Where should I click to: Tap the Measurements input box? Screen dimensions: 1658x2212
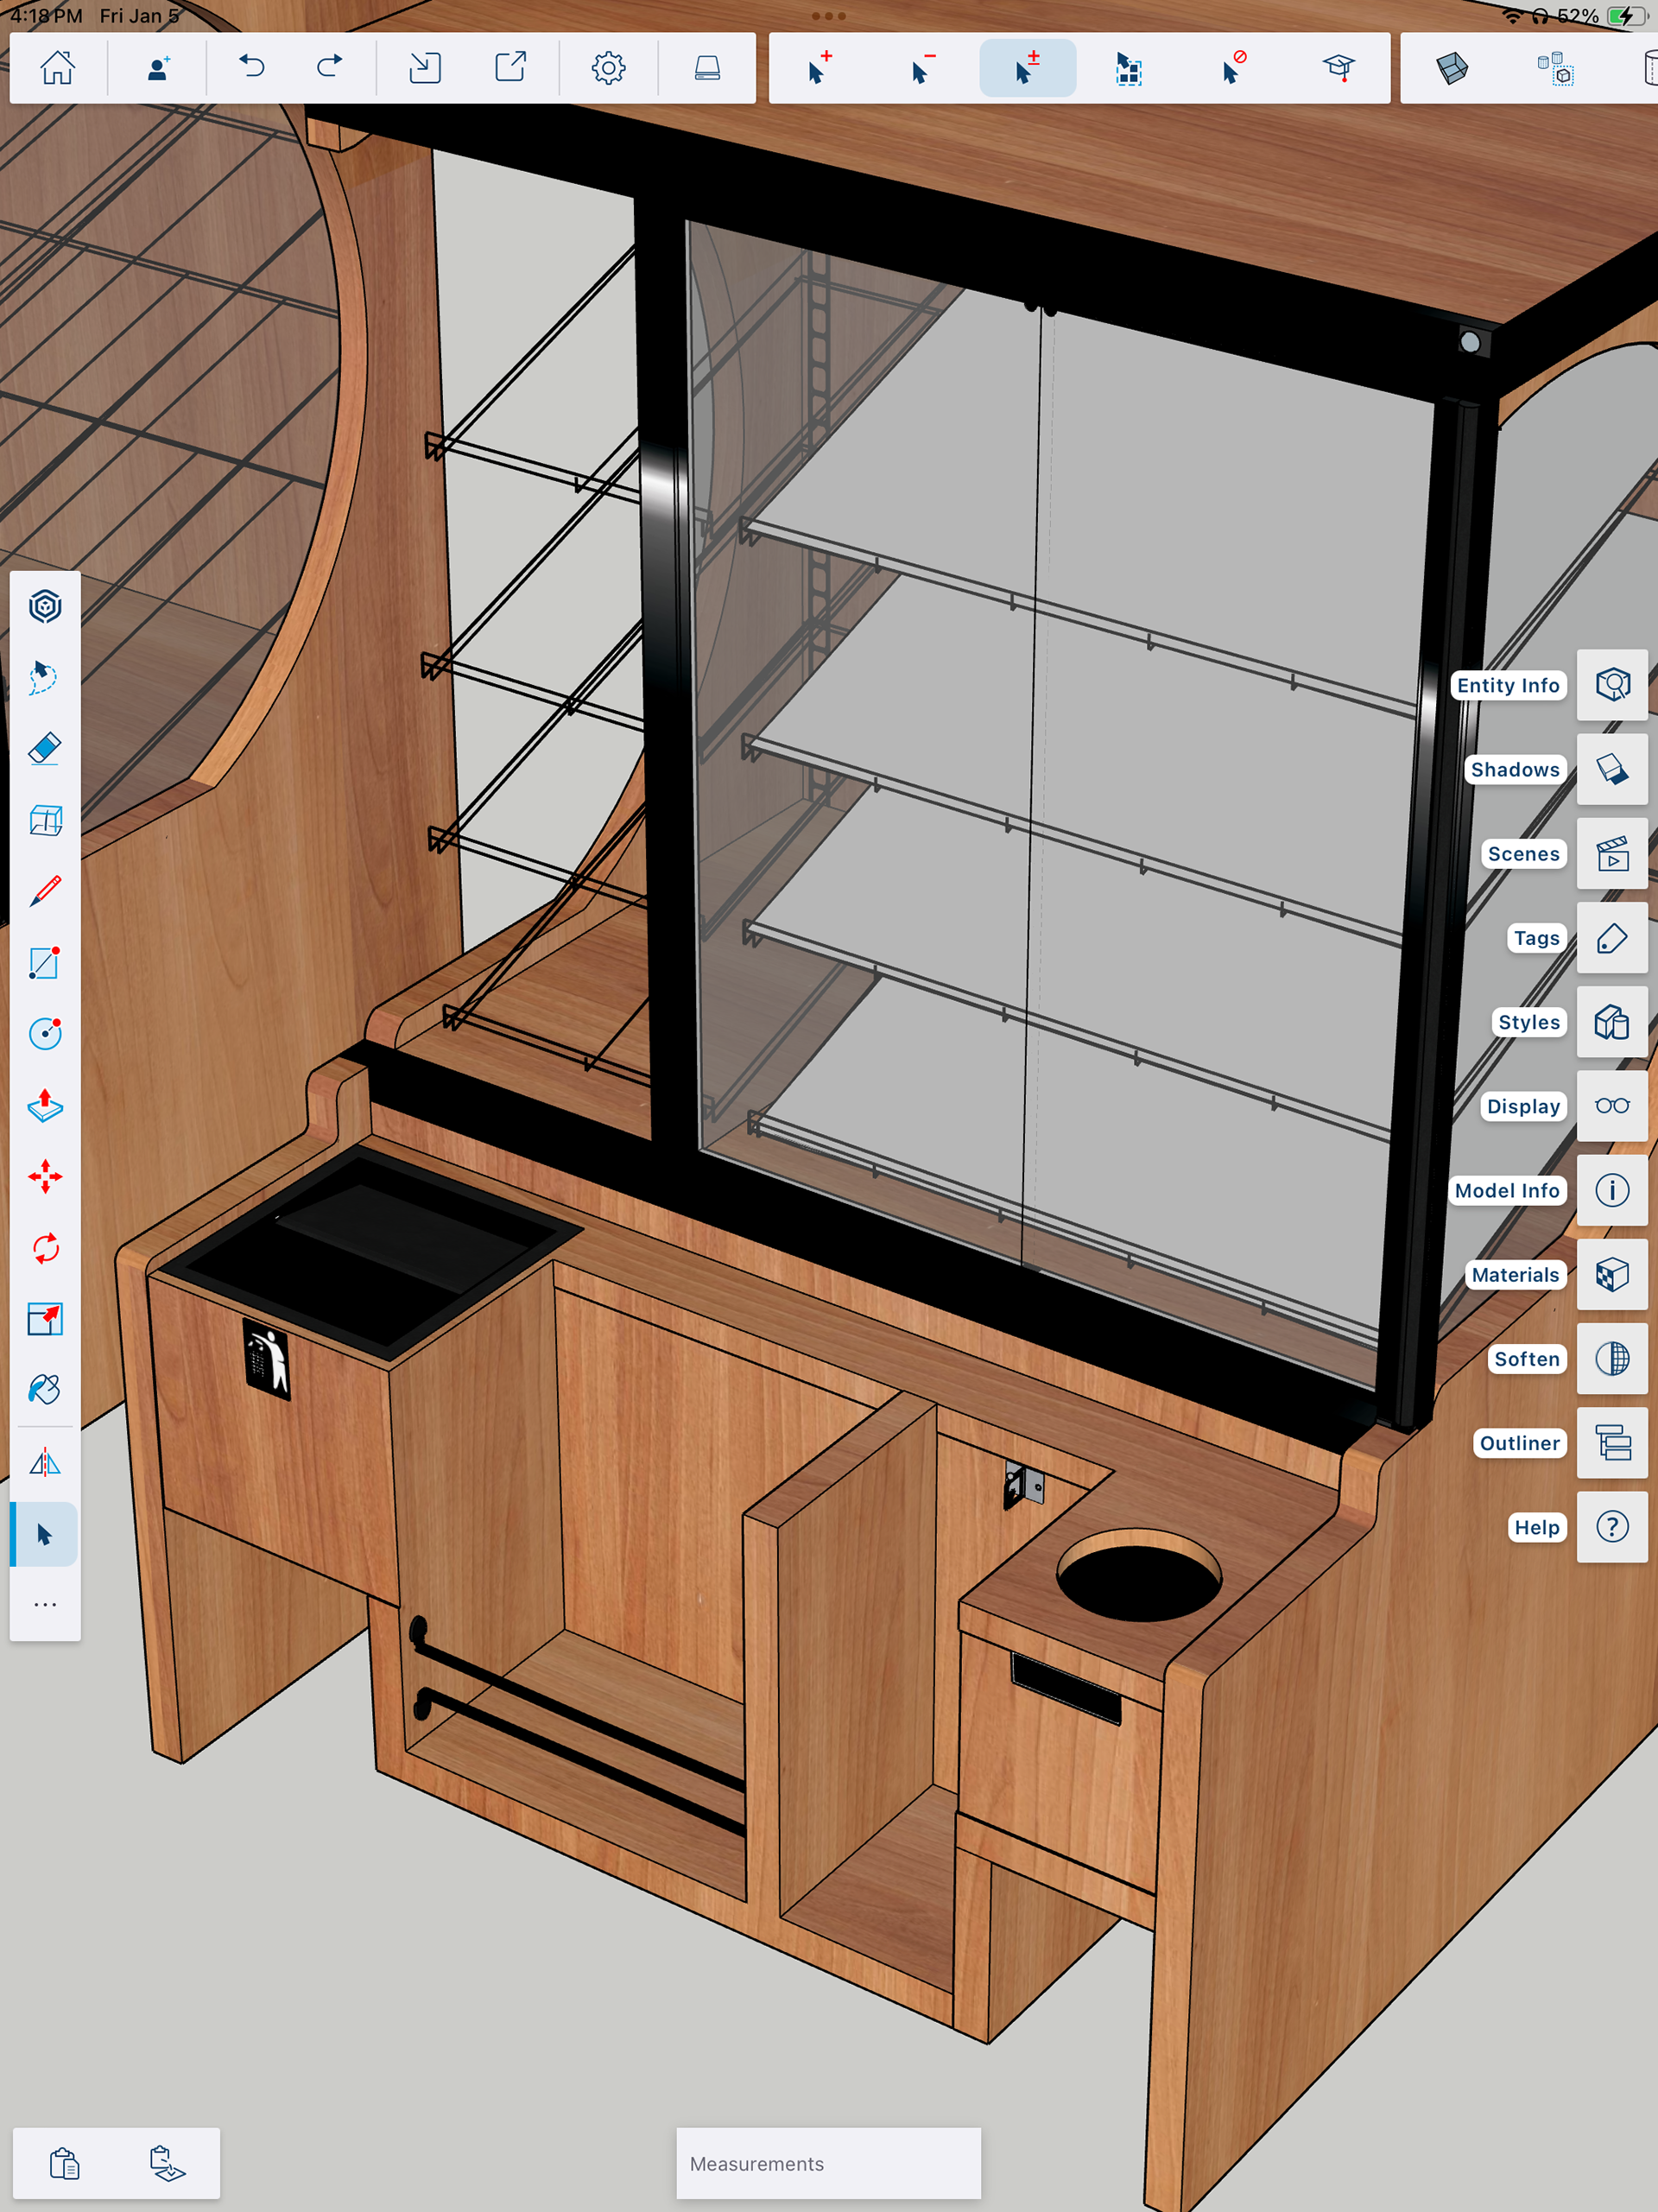[828, 2163]
